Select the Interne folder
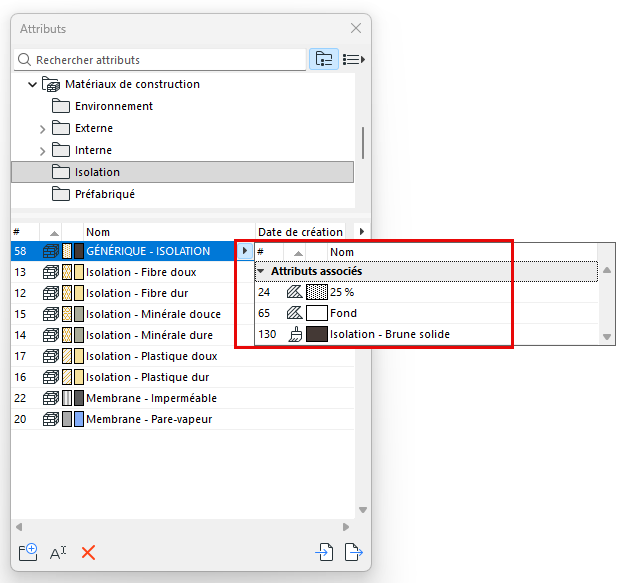 (82, 150)
